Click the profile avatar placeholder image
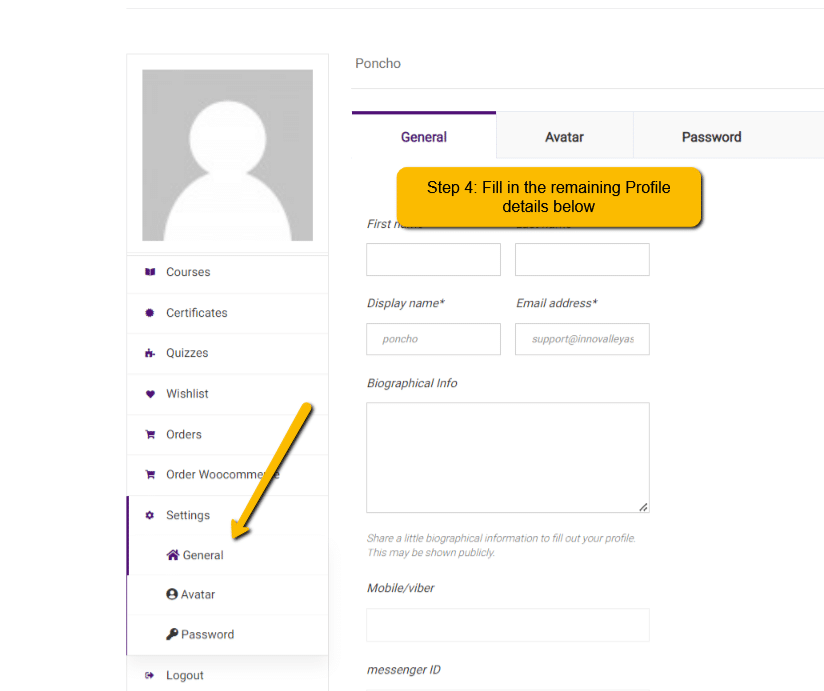Viewport: 824px width, 691px height. pos(227,155)
